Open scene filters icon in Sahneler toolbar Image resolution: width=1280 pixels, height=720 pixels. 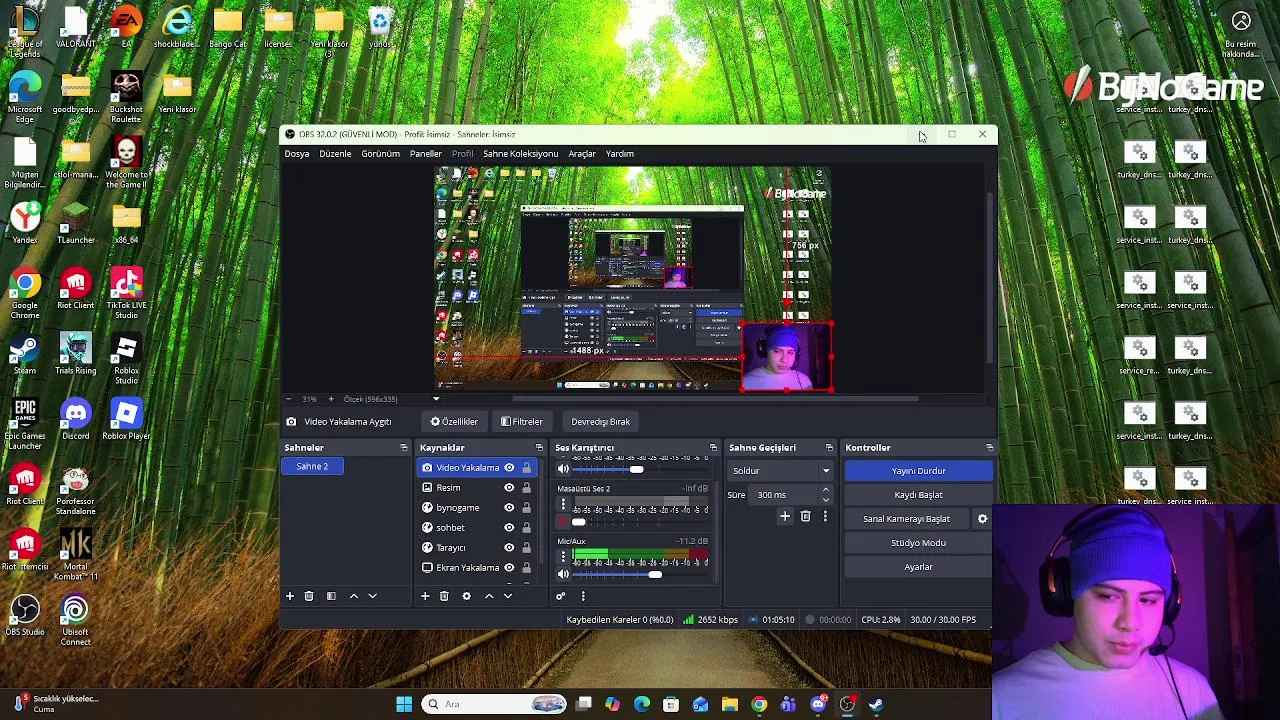[x=331, y=596]
